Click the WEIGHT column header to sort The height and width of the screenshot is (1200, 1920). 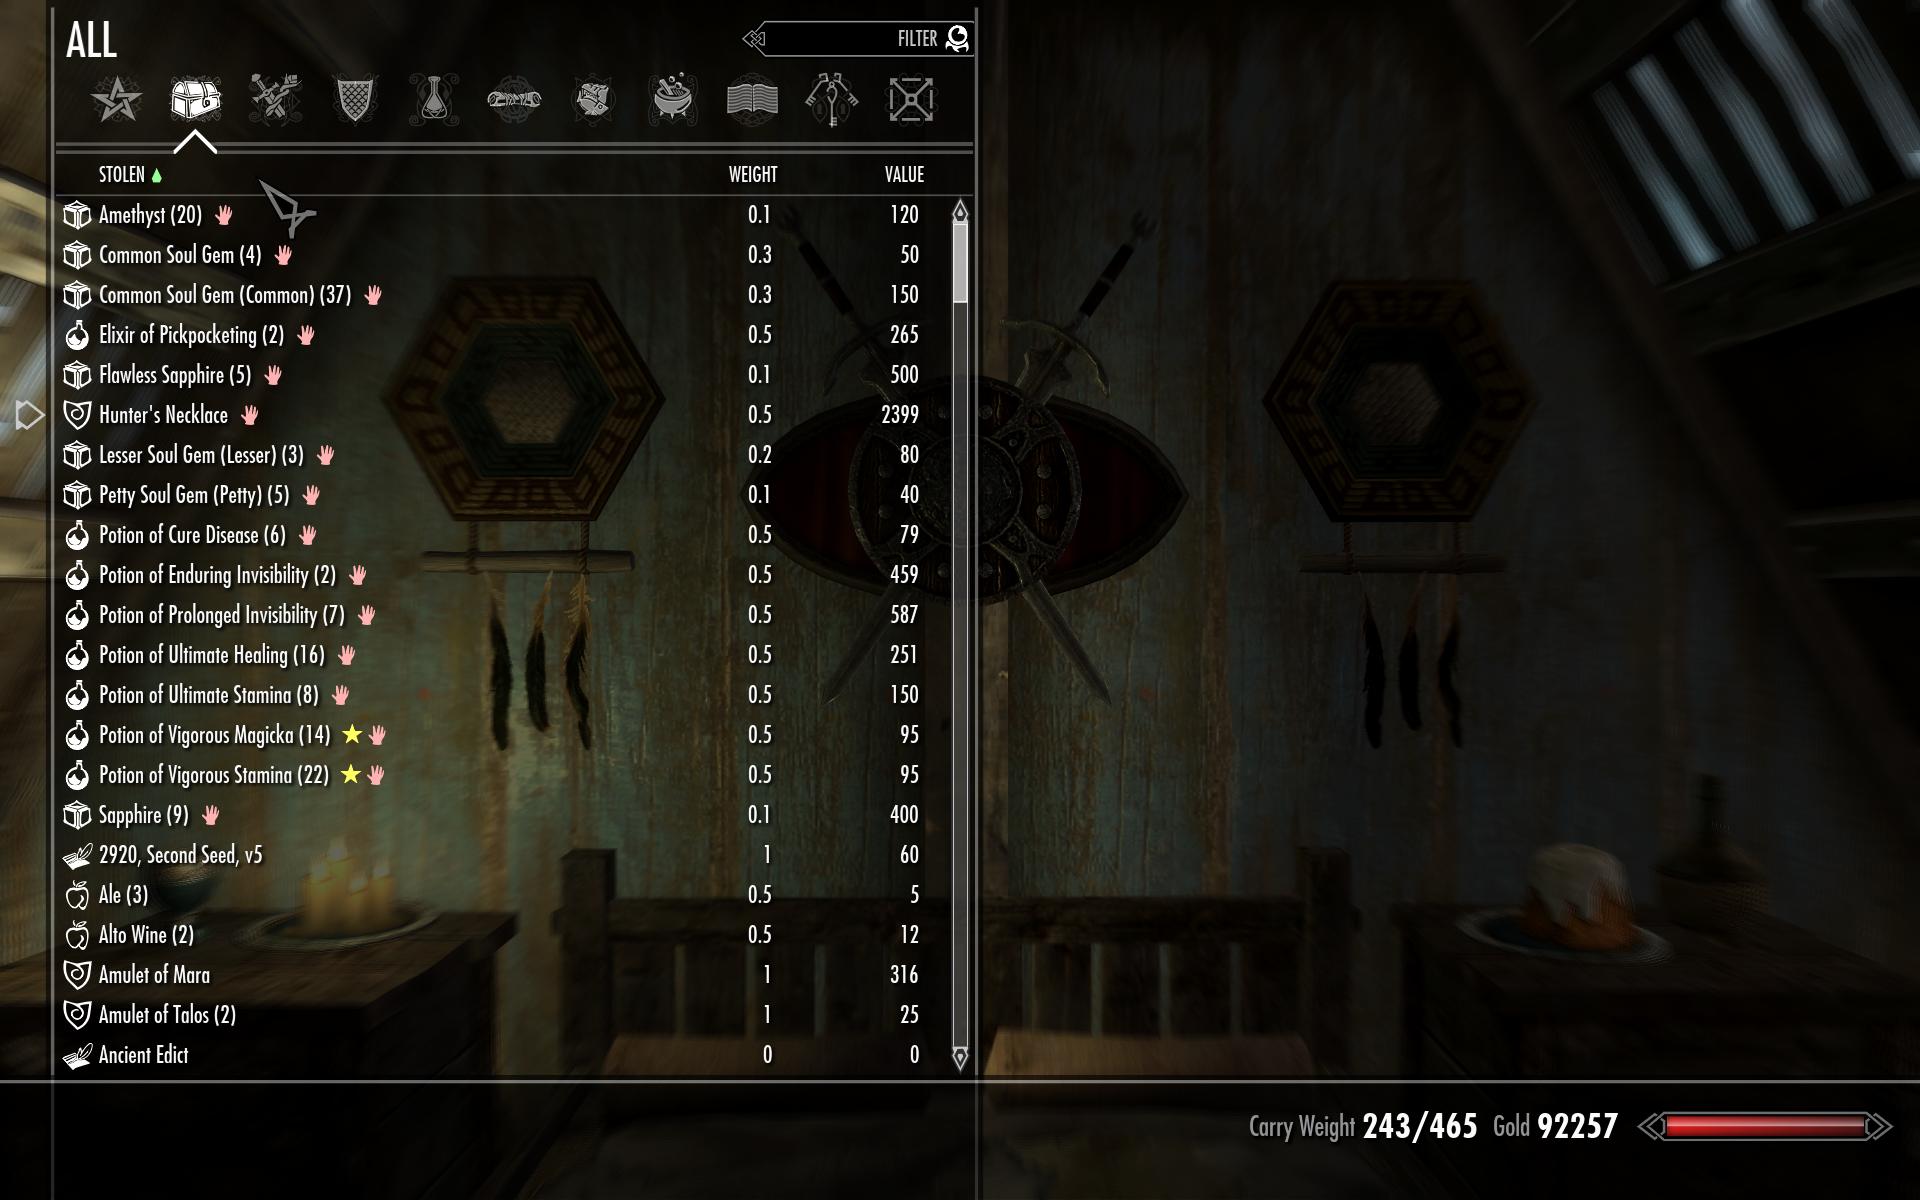(x=753, y=174)
